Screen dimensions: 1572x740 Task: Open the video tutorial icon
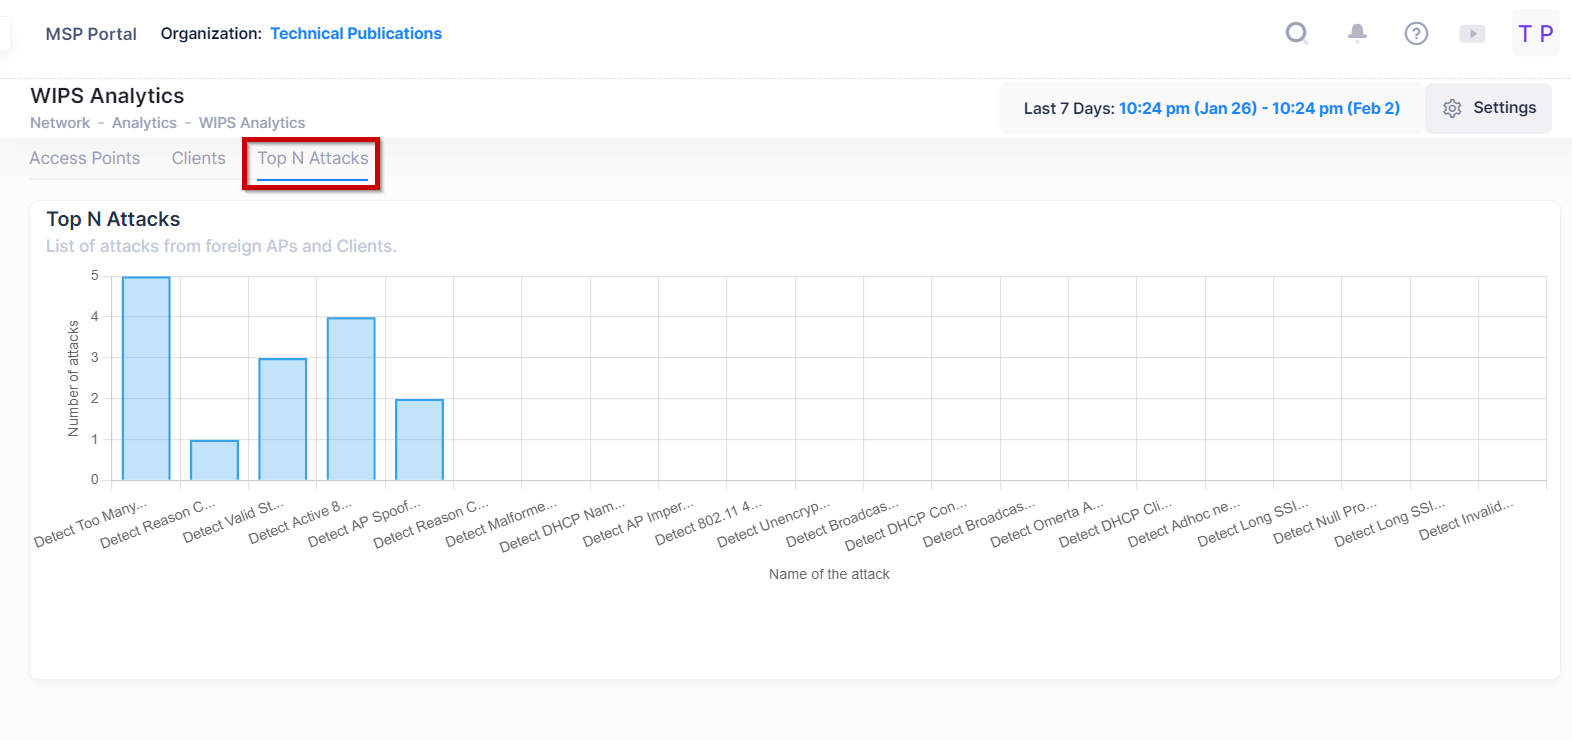pos(1472,34)
